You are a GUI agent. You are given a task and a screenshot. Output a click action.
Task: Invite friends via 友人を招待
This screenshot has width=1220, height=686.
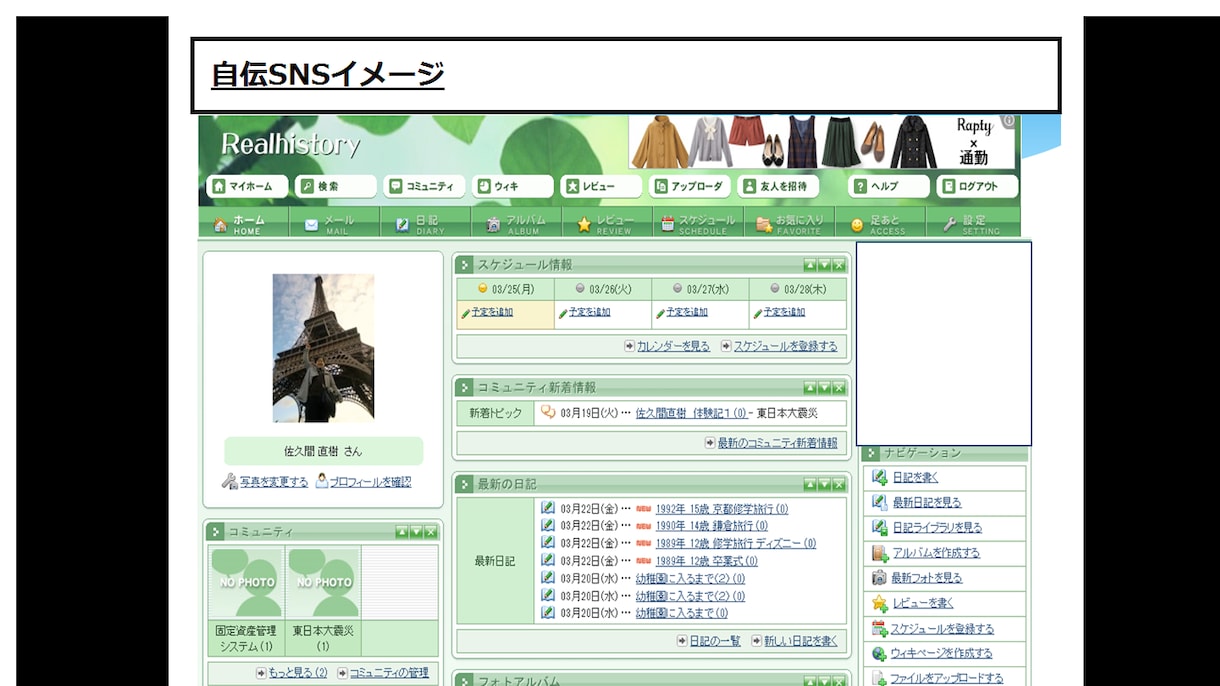(779, 186)
